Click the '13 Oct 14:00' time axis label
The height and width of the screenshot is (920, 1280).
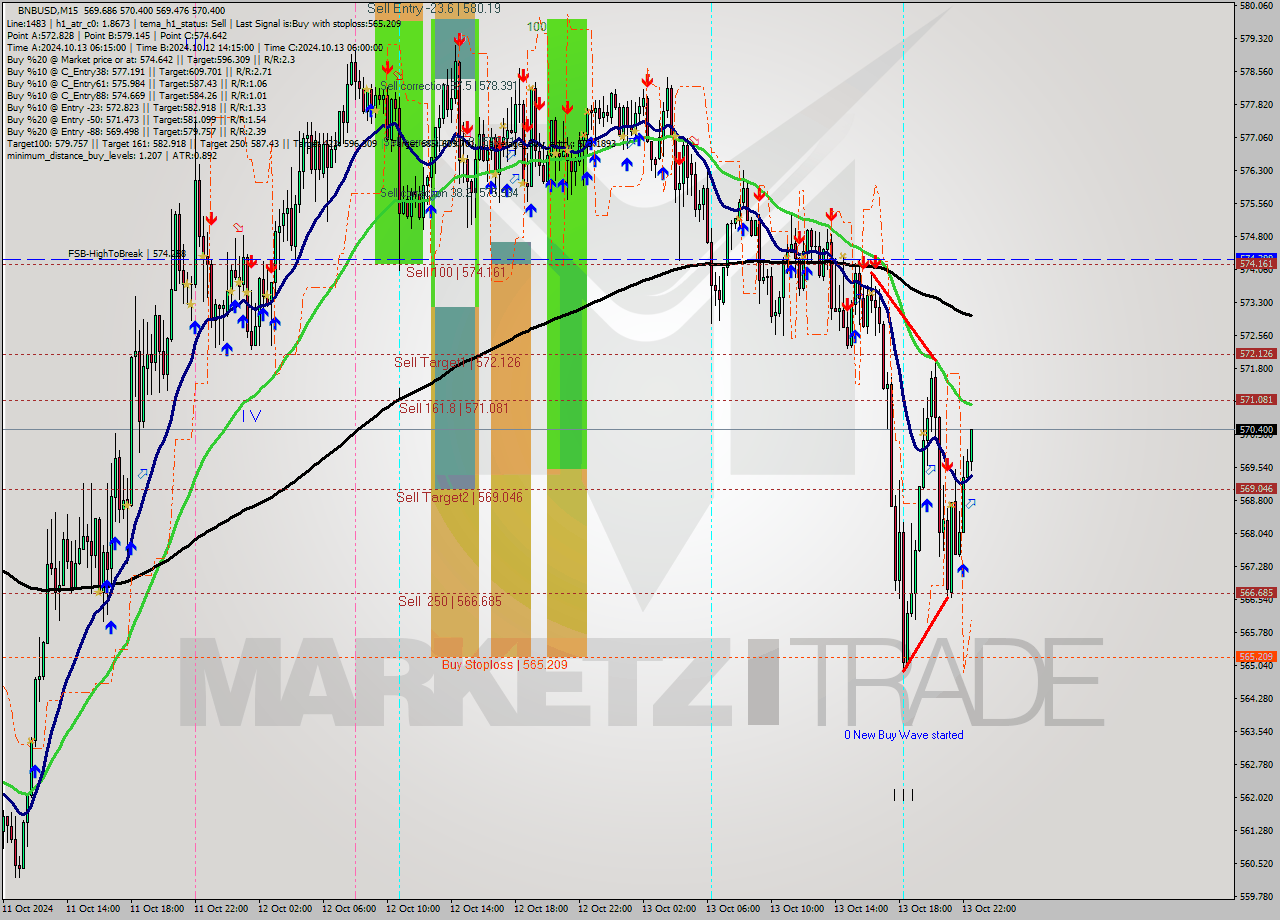click(x=860, y=909)
